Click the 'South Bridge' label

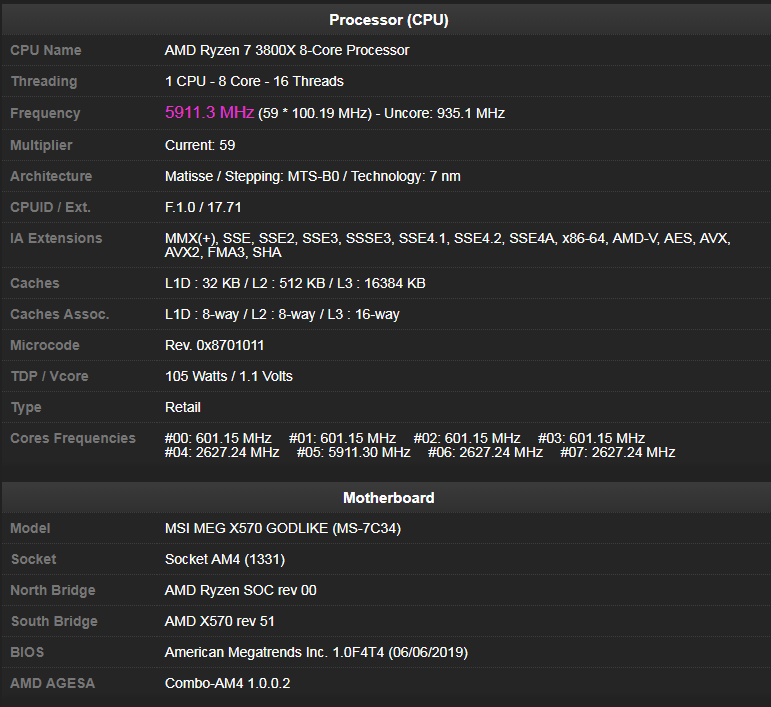(54, 621)
